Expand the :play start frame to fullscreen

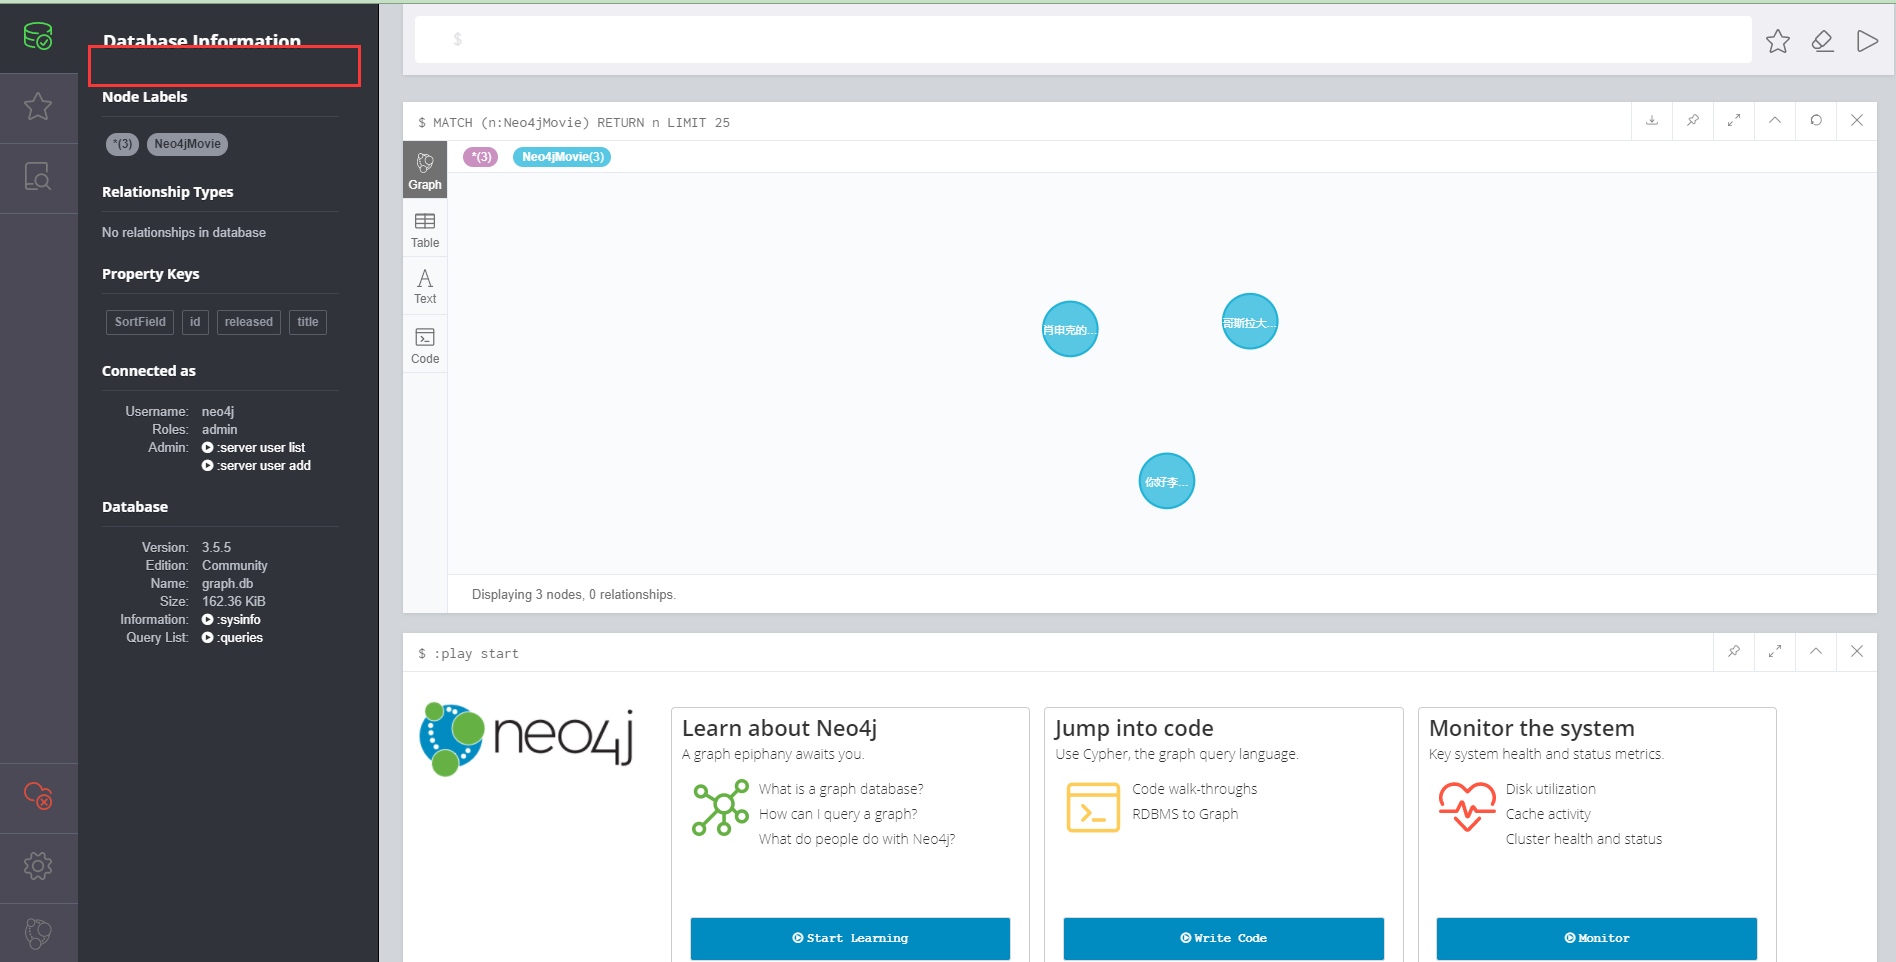[x=1774, y=652]
